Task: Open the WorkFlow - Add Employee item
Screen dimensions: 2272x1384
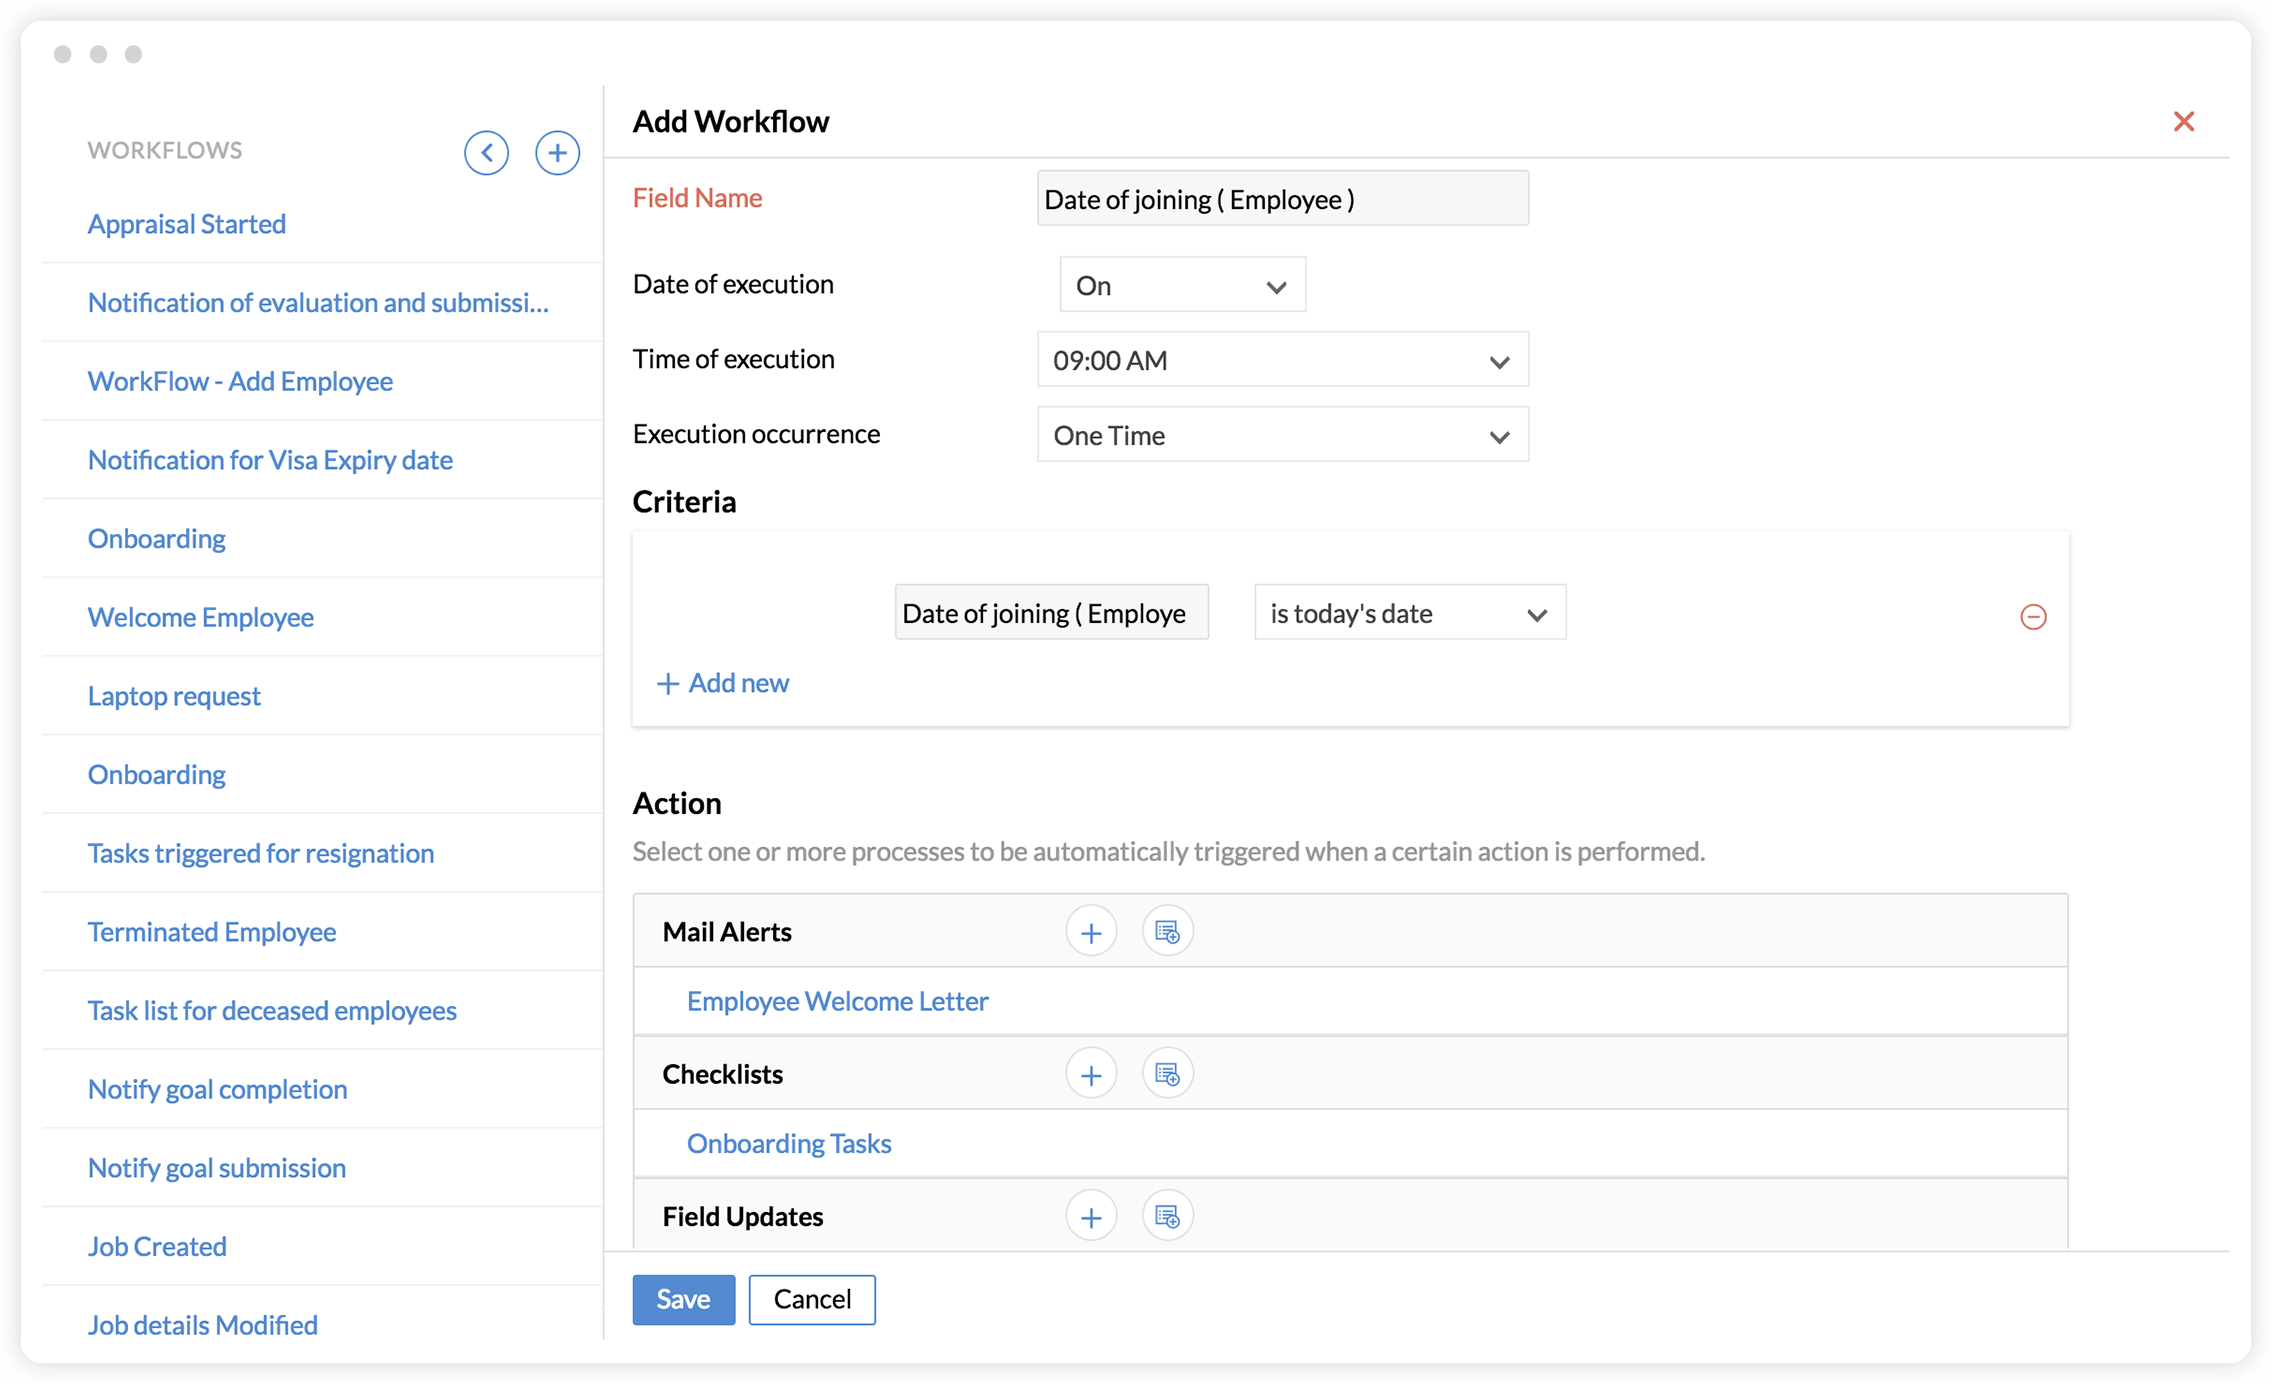Action: point(240,381)
